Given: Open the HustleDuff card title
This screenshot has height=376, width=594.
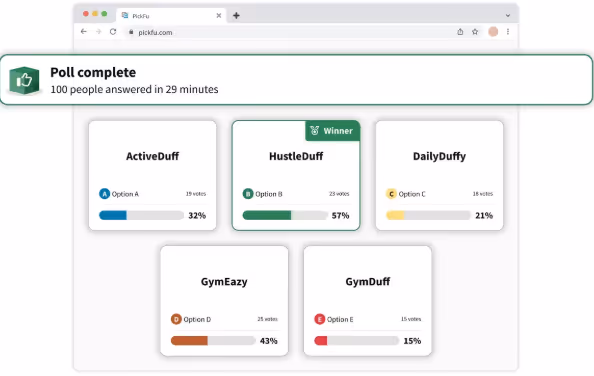Looking at the screenshot, I should (296, 156).
